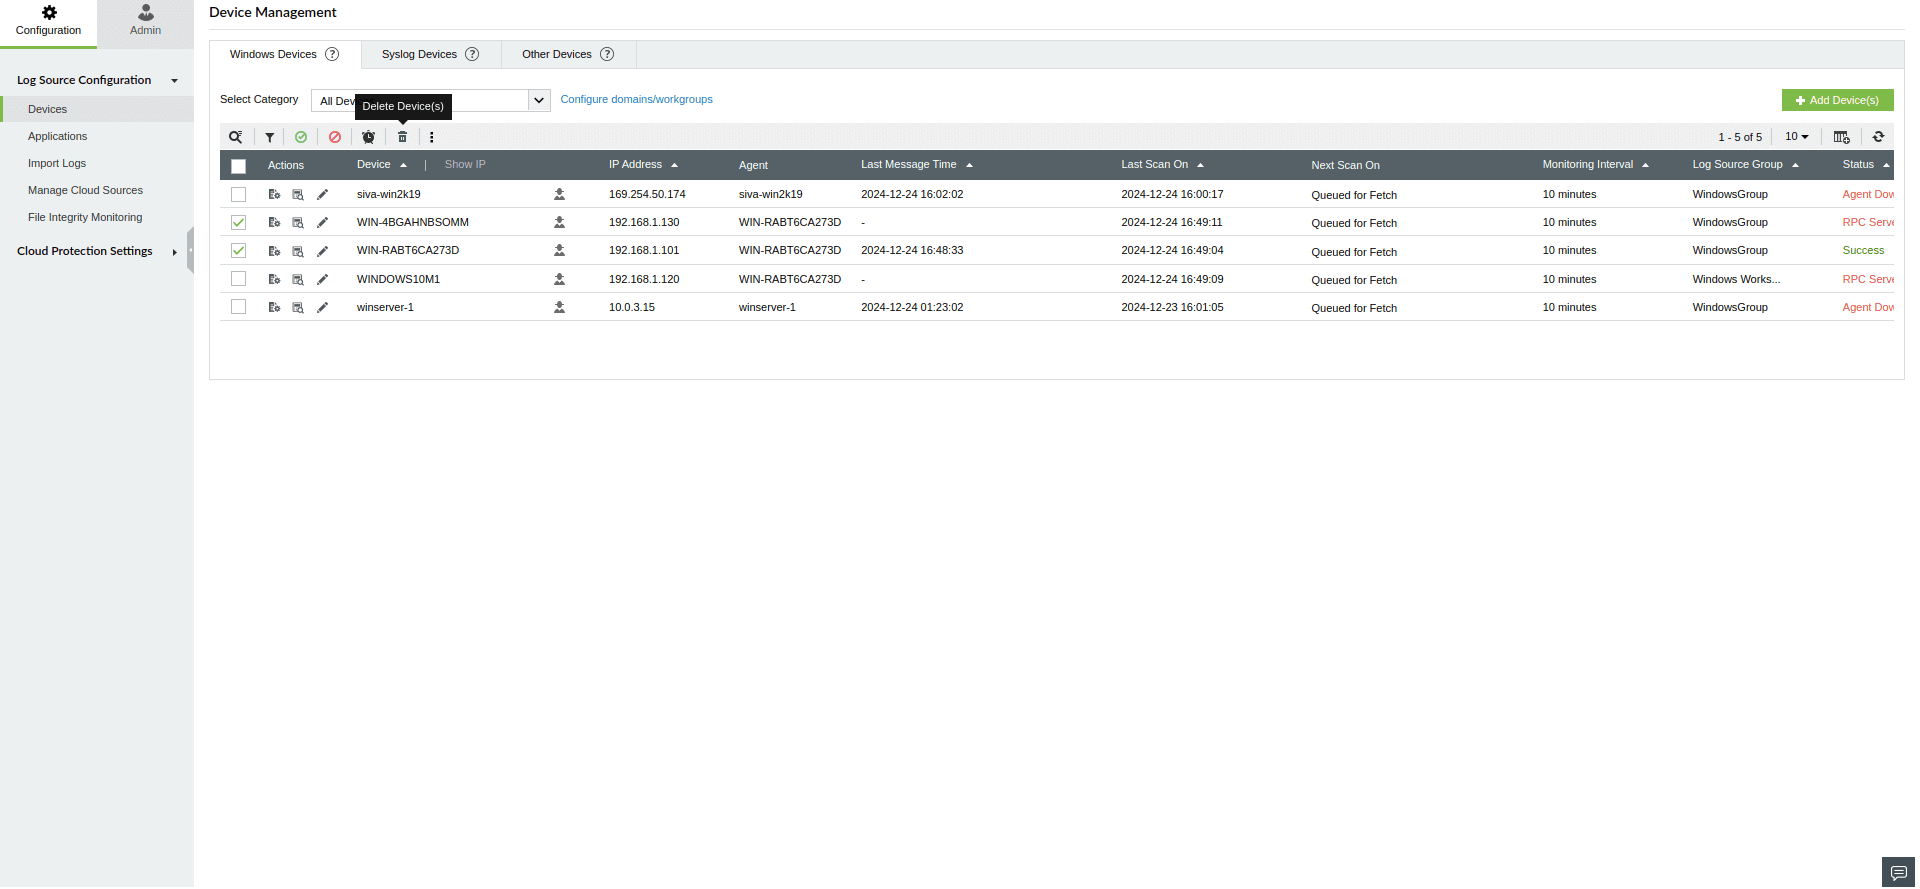Toggle the select-all checkbox in the table header
This screenshot has height=889, width=1920.
pos(238,166)
